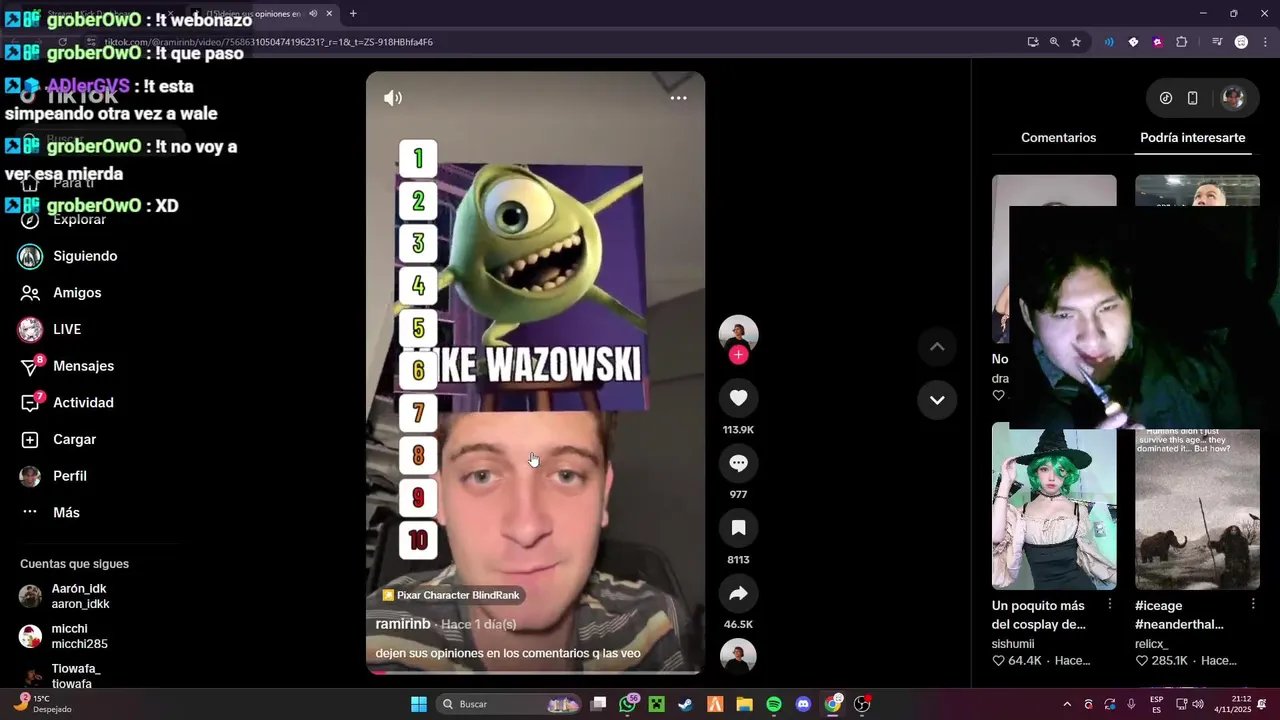This screenshot has width=1280, height=720.
Task: Mute the TikTok video sound
Action: (x=393, y=98)
